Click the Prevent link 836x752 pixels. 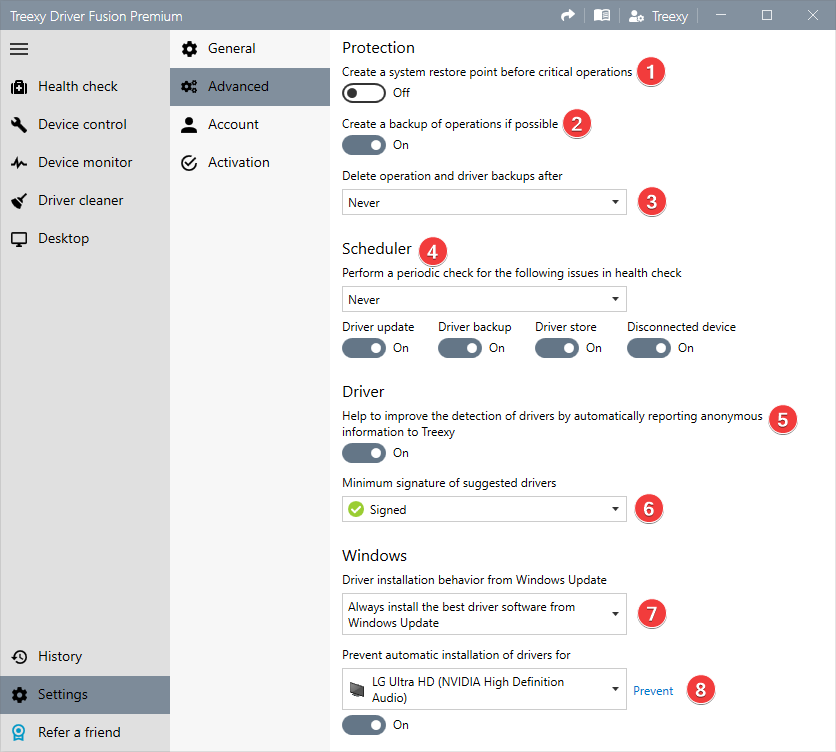[x=653, y=690]
